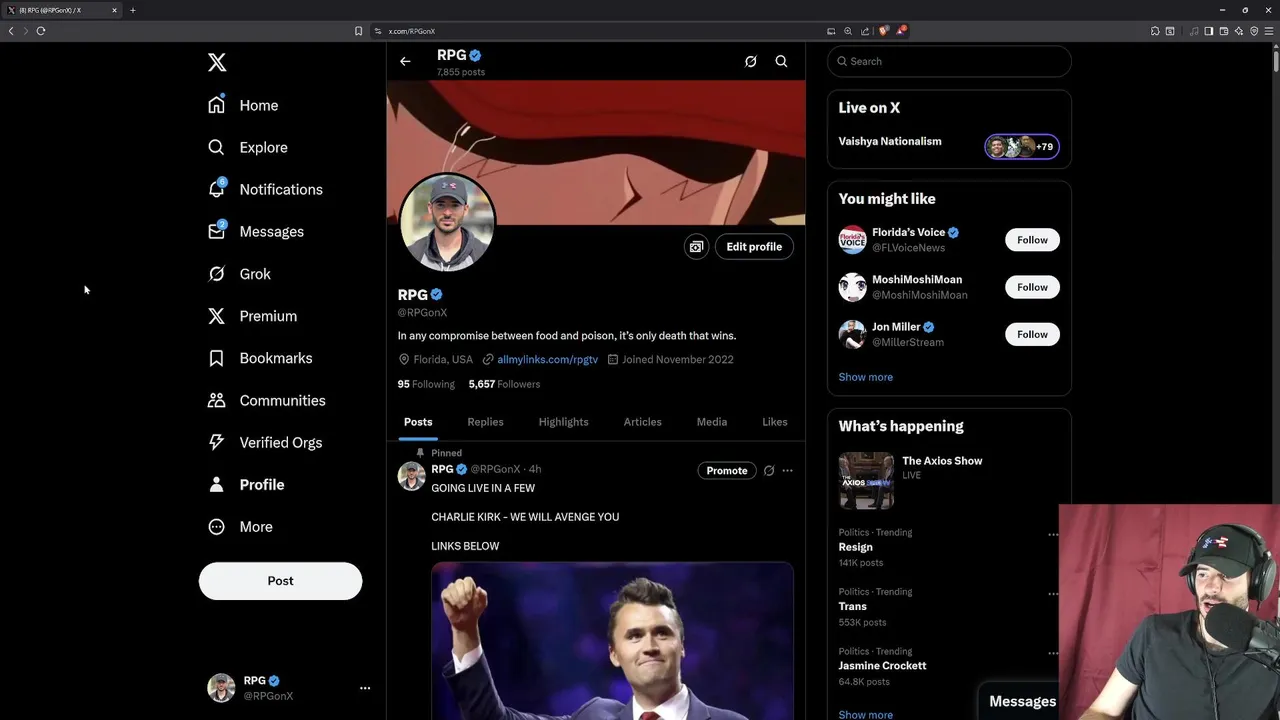Open the allmylinks.com/rpgtv link
Image resolution: width=1280 pixels, height=720 pixels.
547,359
